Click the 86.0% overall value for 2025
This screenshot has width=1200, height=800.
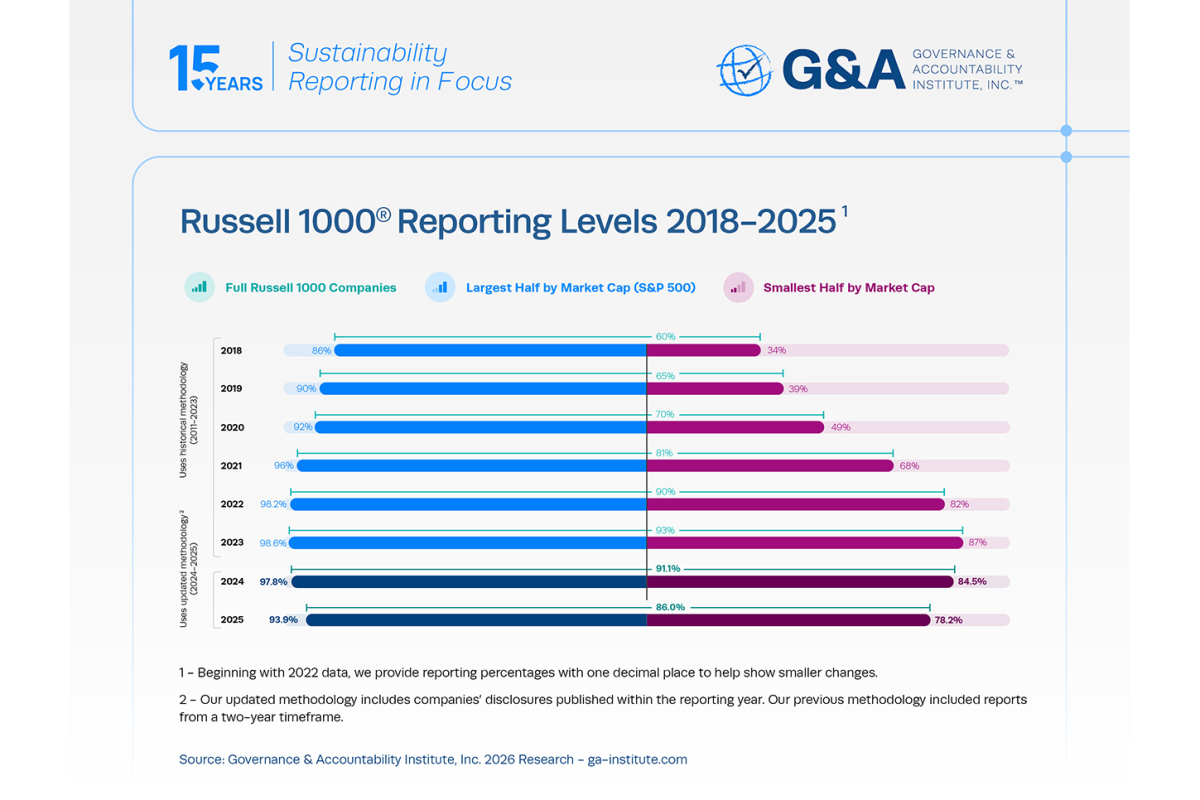tap(670, 607)
